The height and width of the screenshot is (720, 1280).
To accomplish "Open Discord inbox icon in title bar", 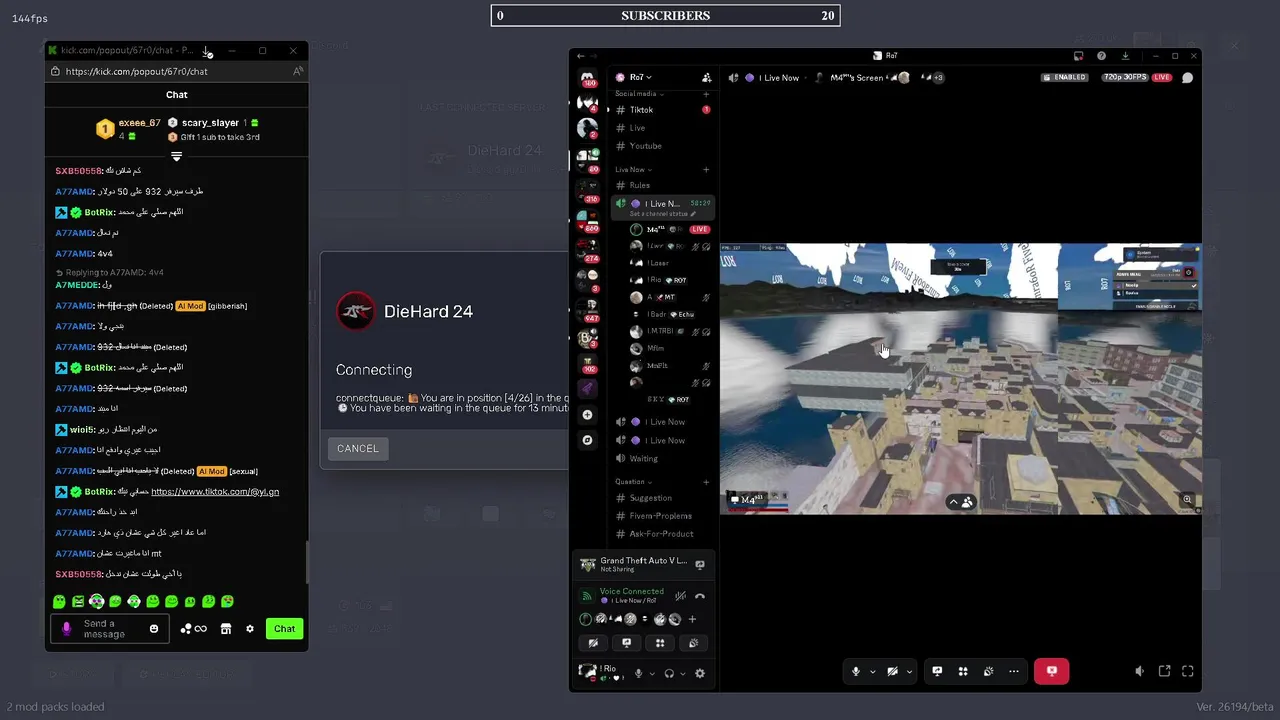I will click(1078, 56).
